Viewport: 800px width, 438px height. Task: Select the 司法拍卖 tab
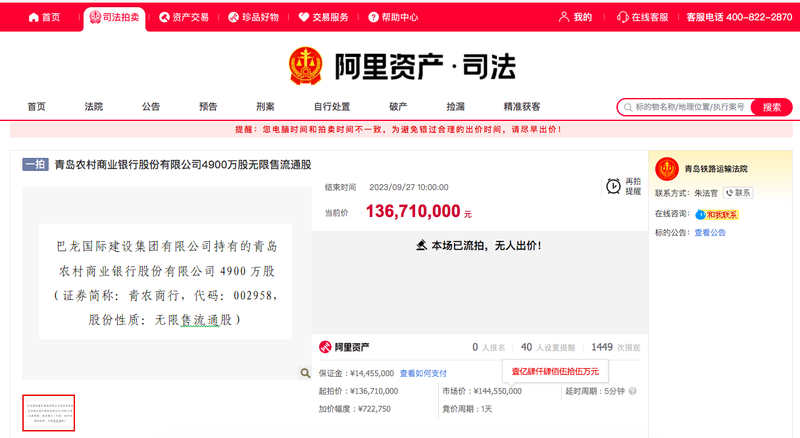pos(114,17)
